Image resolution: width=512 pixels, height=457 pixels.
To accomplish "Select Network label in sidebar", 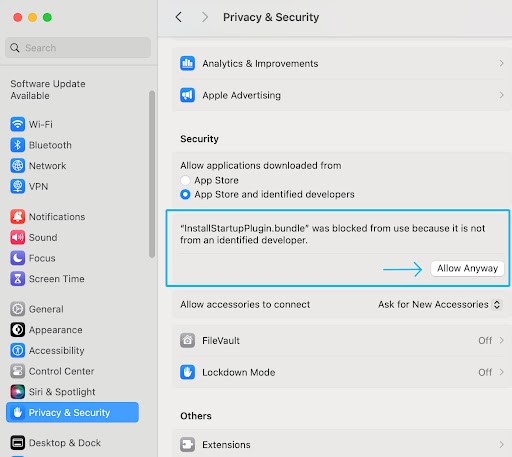I will (x=47, y=166).
